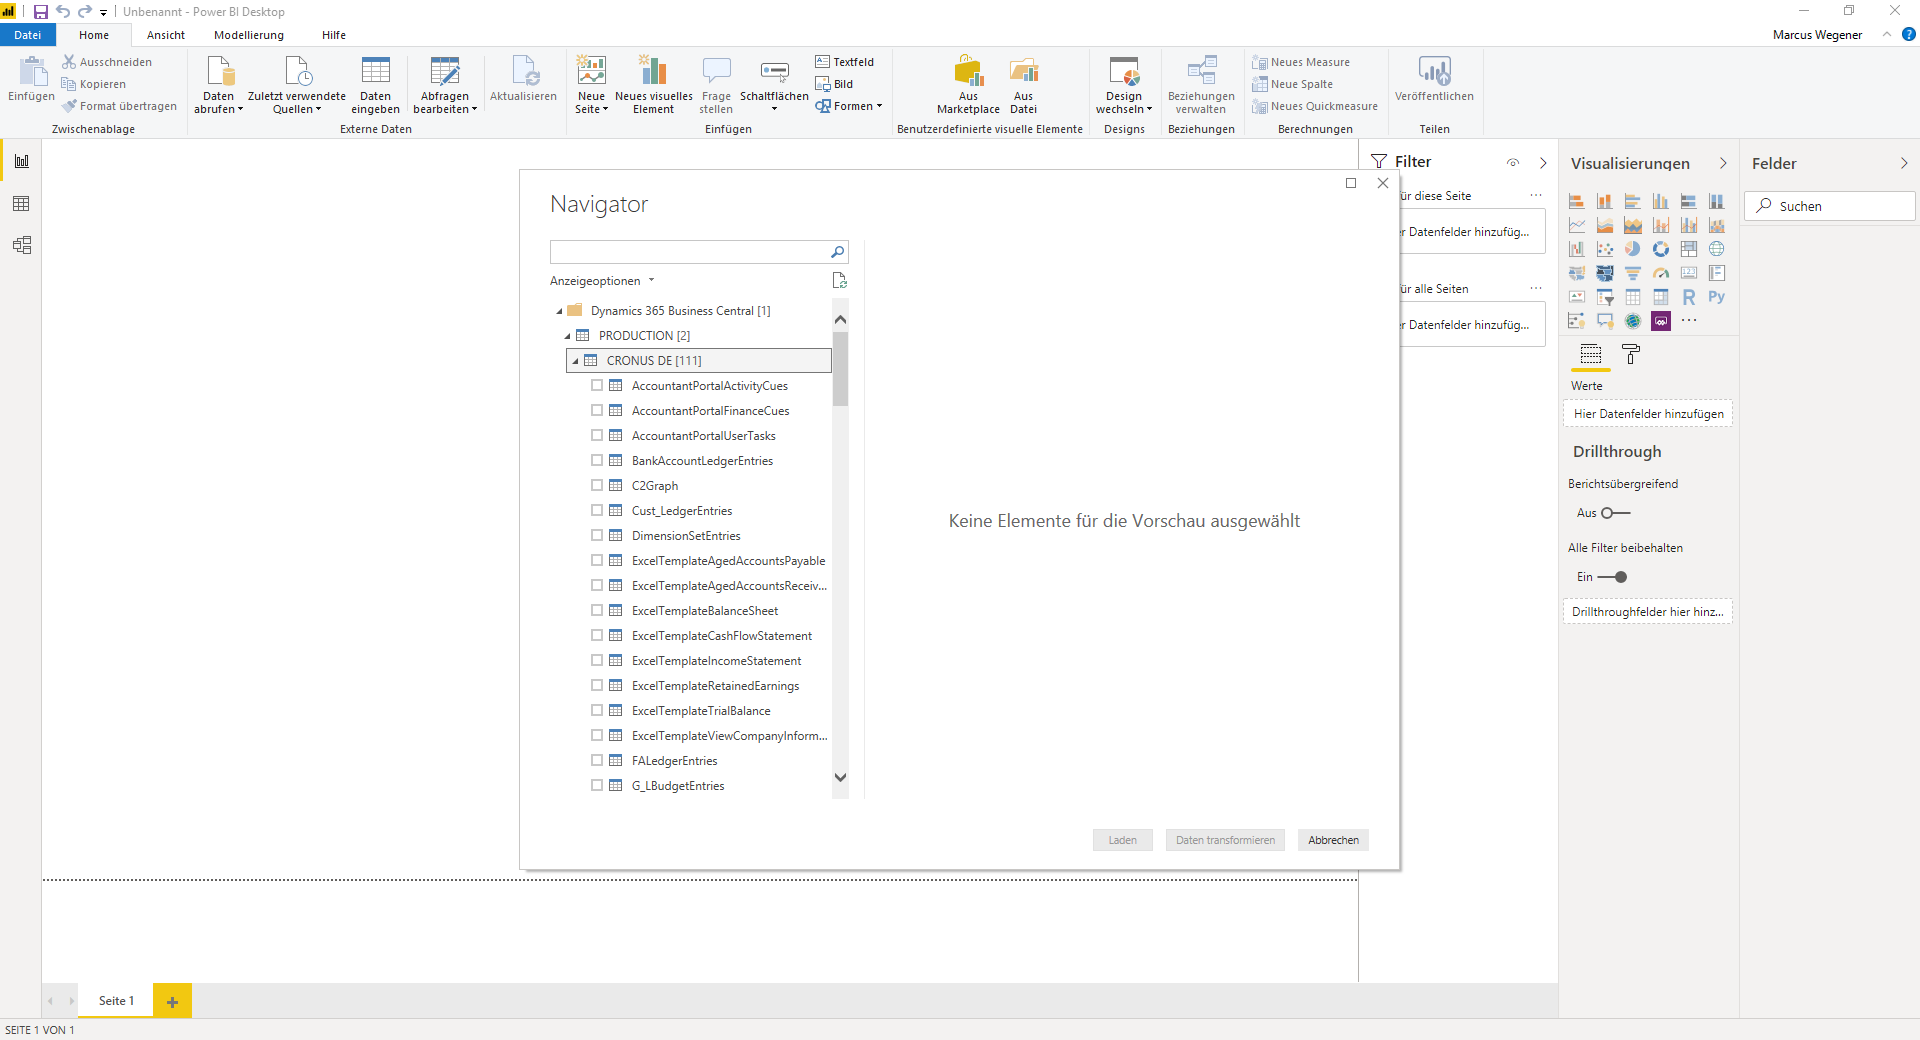Check the BankAccountLedgerEntries checkbox
The width and height of the screenshot is (1920, 1040).
tap(597, 460)
